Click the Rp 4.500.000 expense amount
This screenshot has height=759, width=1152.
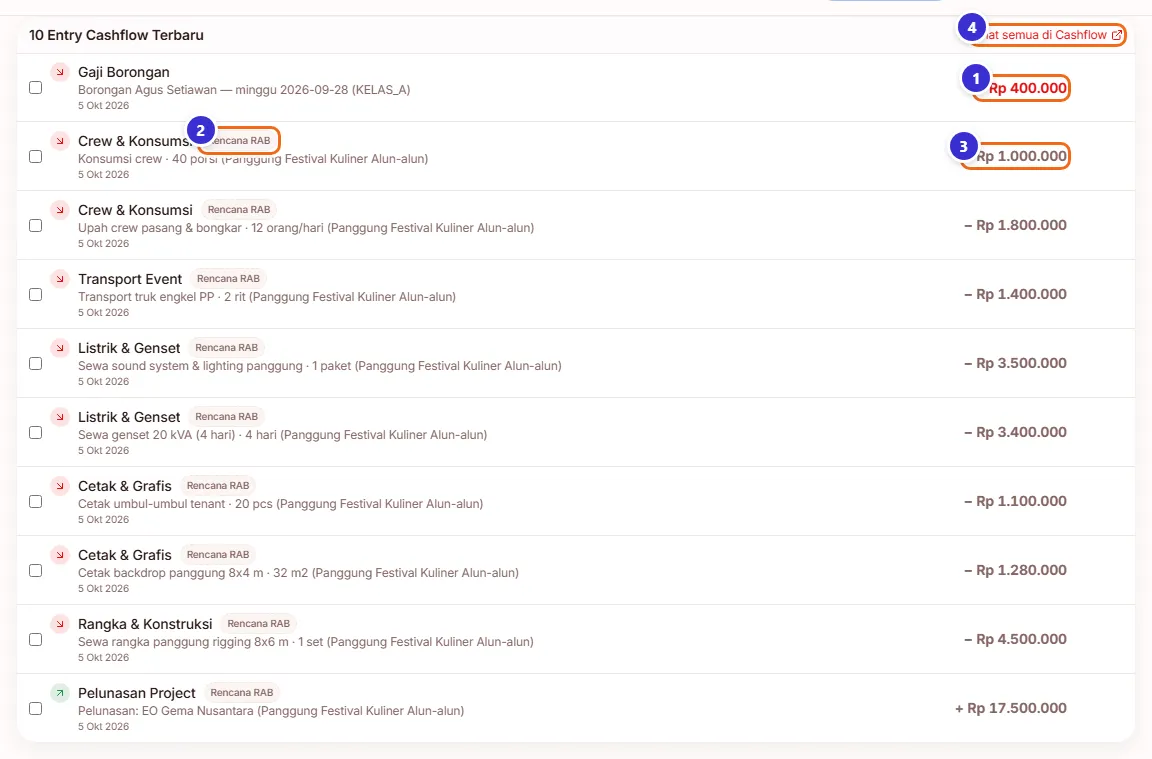pos(1015,639)
